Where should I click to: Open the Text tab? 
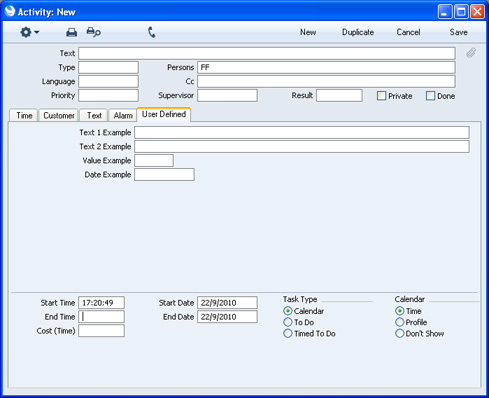[94, 115]
